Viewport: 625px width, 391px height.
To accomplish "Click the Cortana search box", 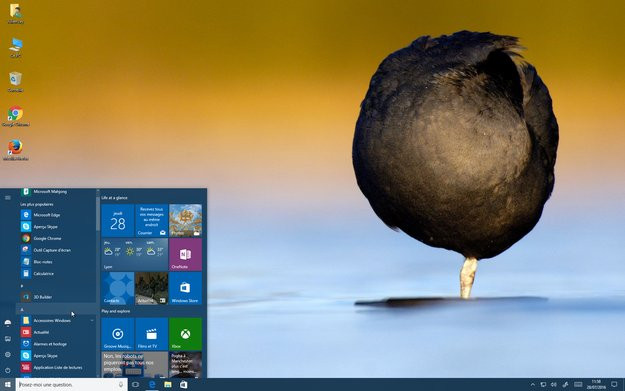I will click(x=72, y=385).
